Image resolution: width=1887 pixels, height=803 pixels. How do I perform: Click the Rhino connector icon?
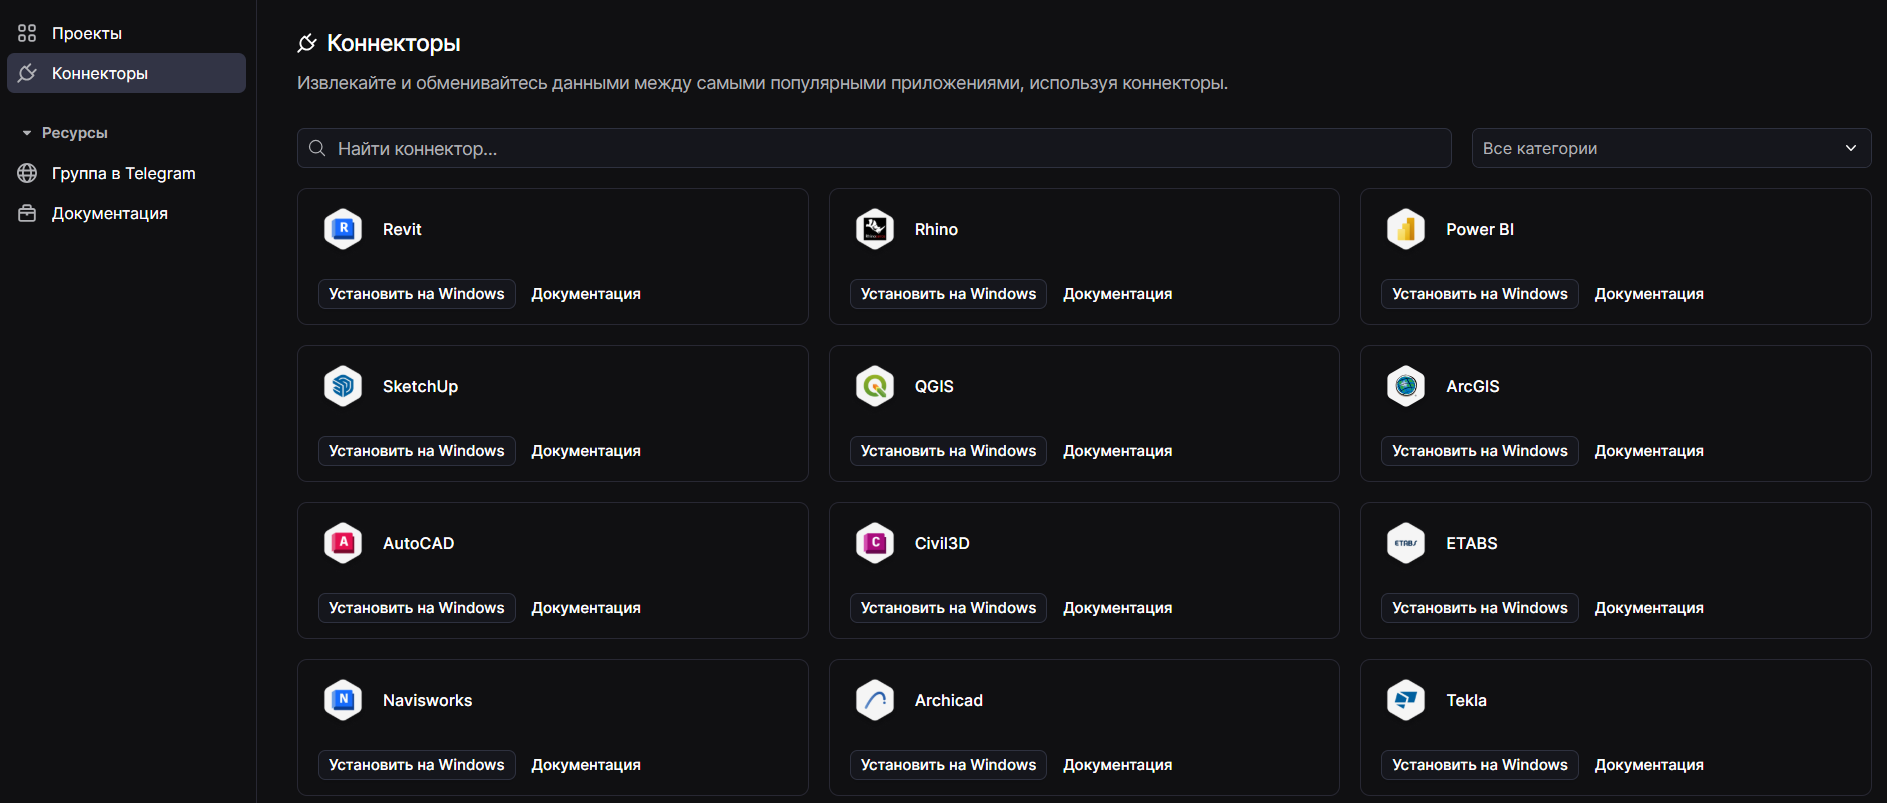(x=875, y=229)
